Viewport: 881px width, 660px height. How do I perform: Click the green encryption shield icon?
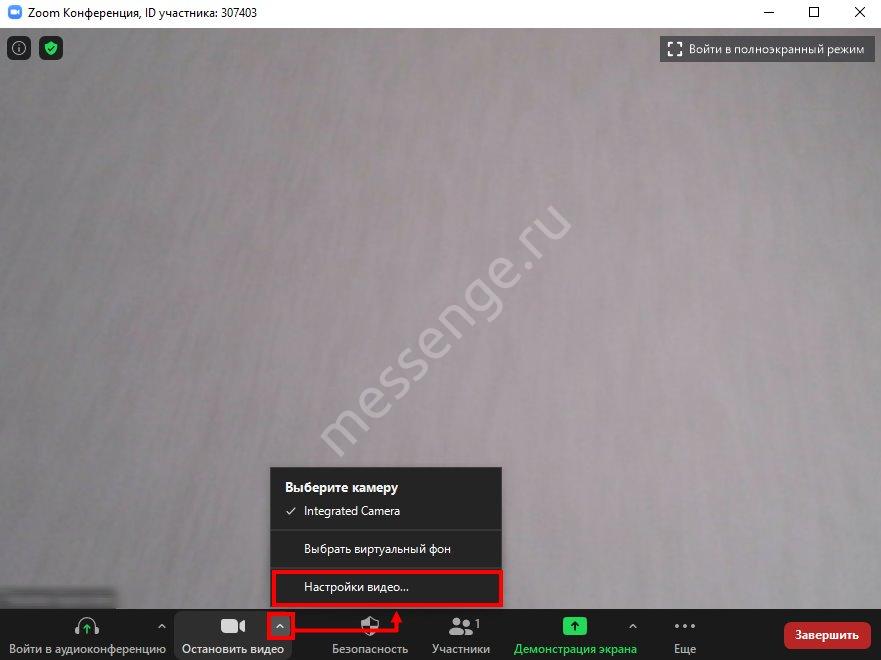click(50, 48)
